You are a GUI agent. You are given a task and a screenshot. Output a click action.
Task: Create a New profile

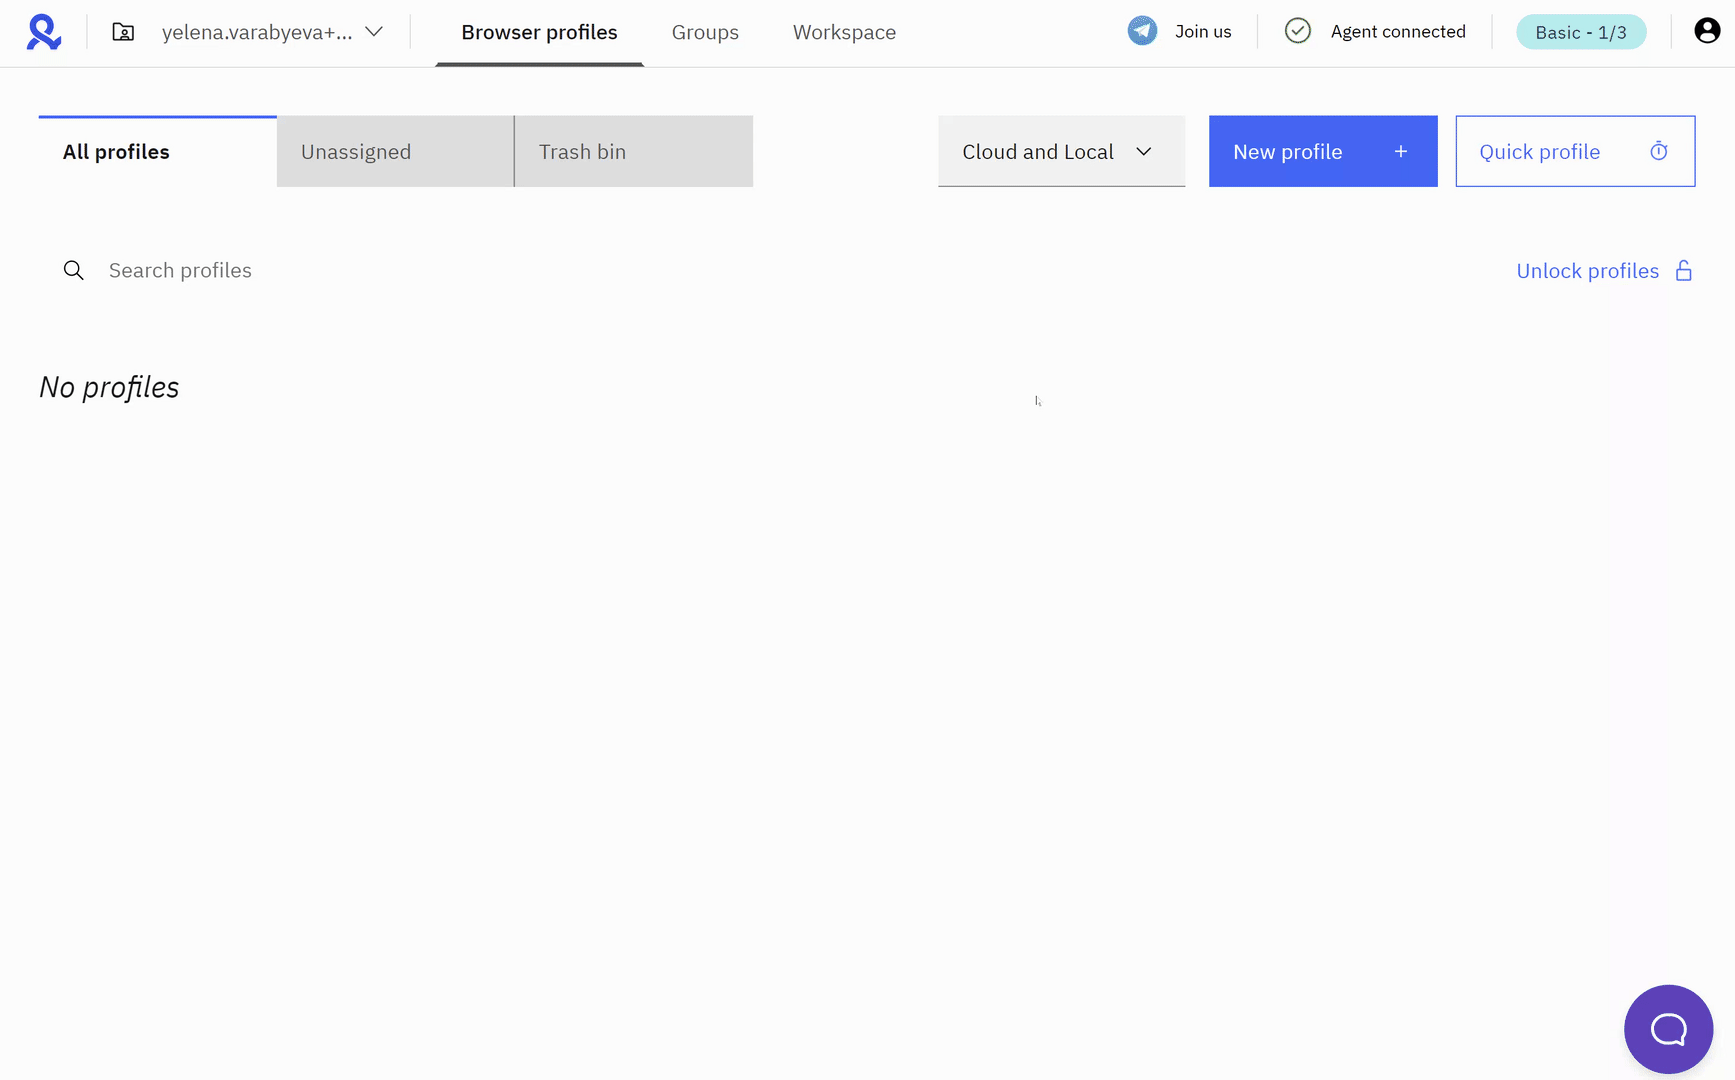click(x=1323, y=151)
